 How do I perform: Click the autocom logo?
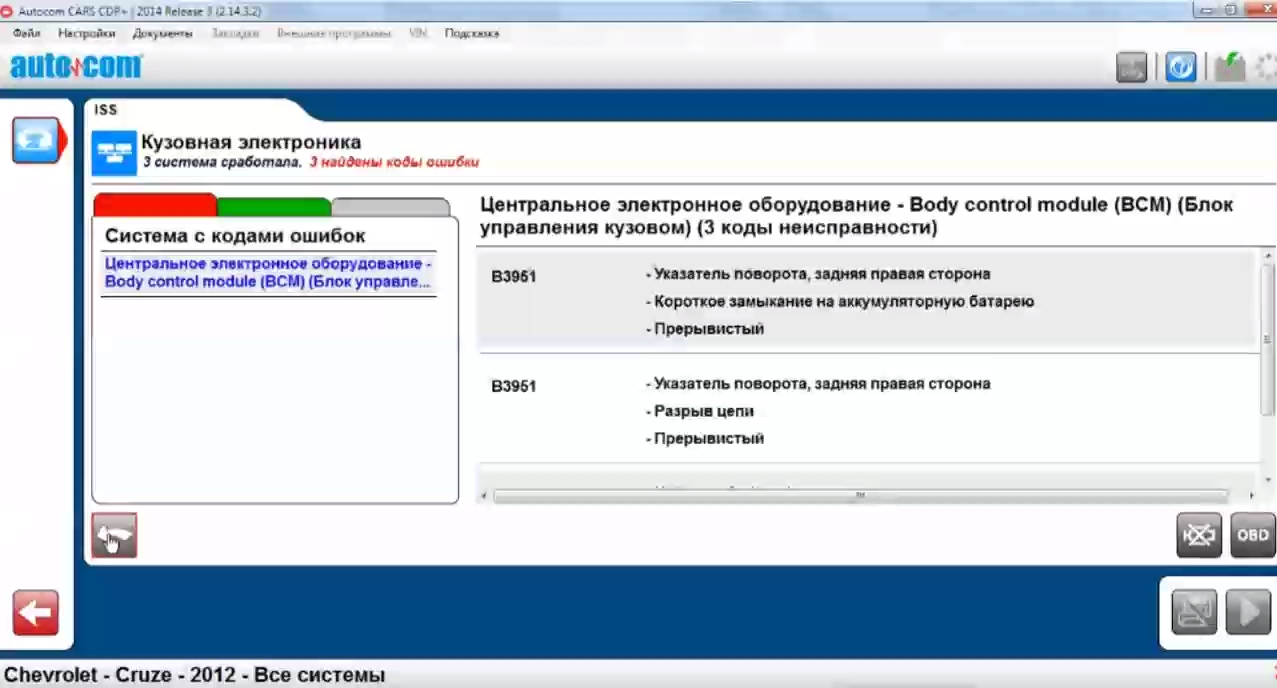point(76,67)
